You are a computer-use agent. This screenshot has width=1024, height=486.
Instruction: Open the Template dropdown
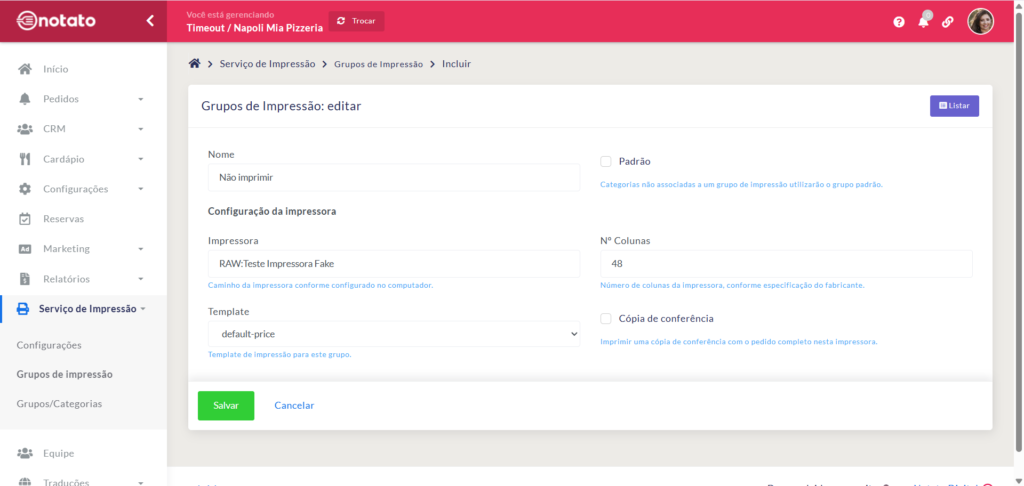(393, 334)
